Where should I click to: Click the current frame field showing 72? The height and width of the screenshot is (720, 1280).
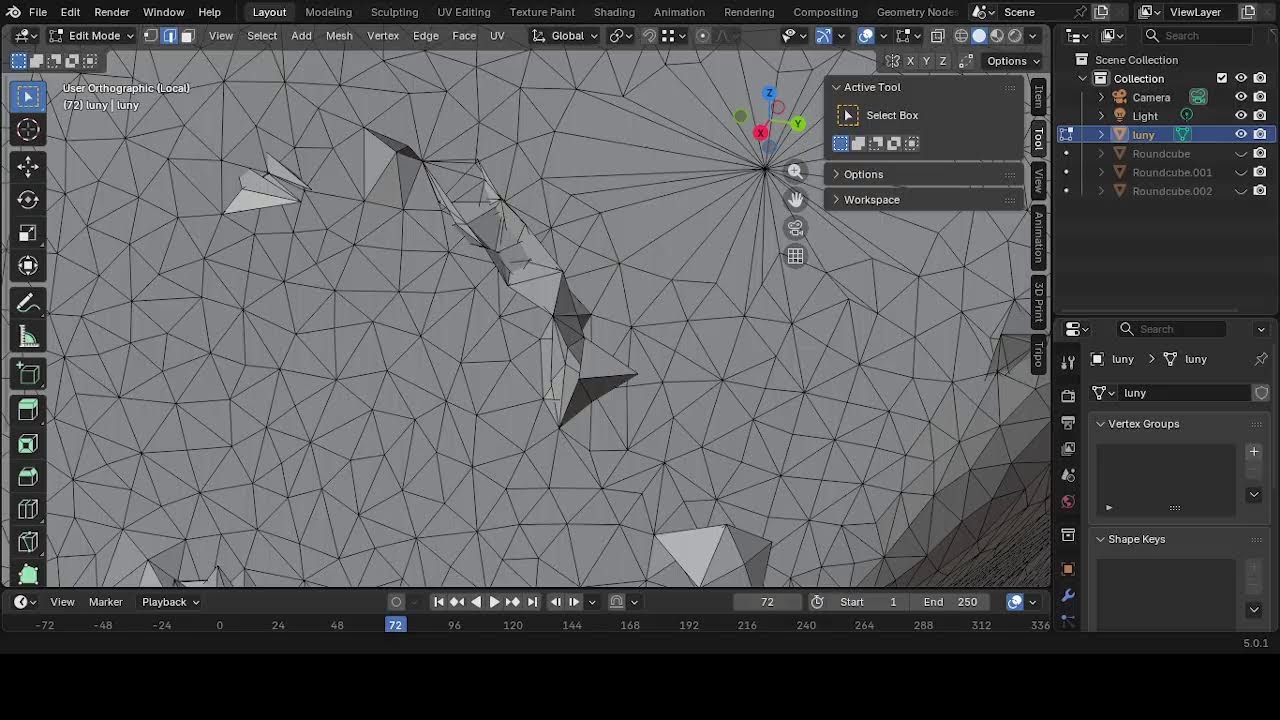coord(767,602)
